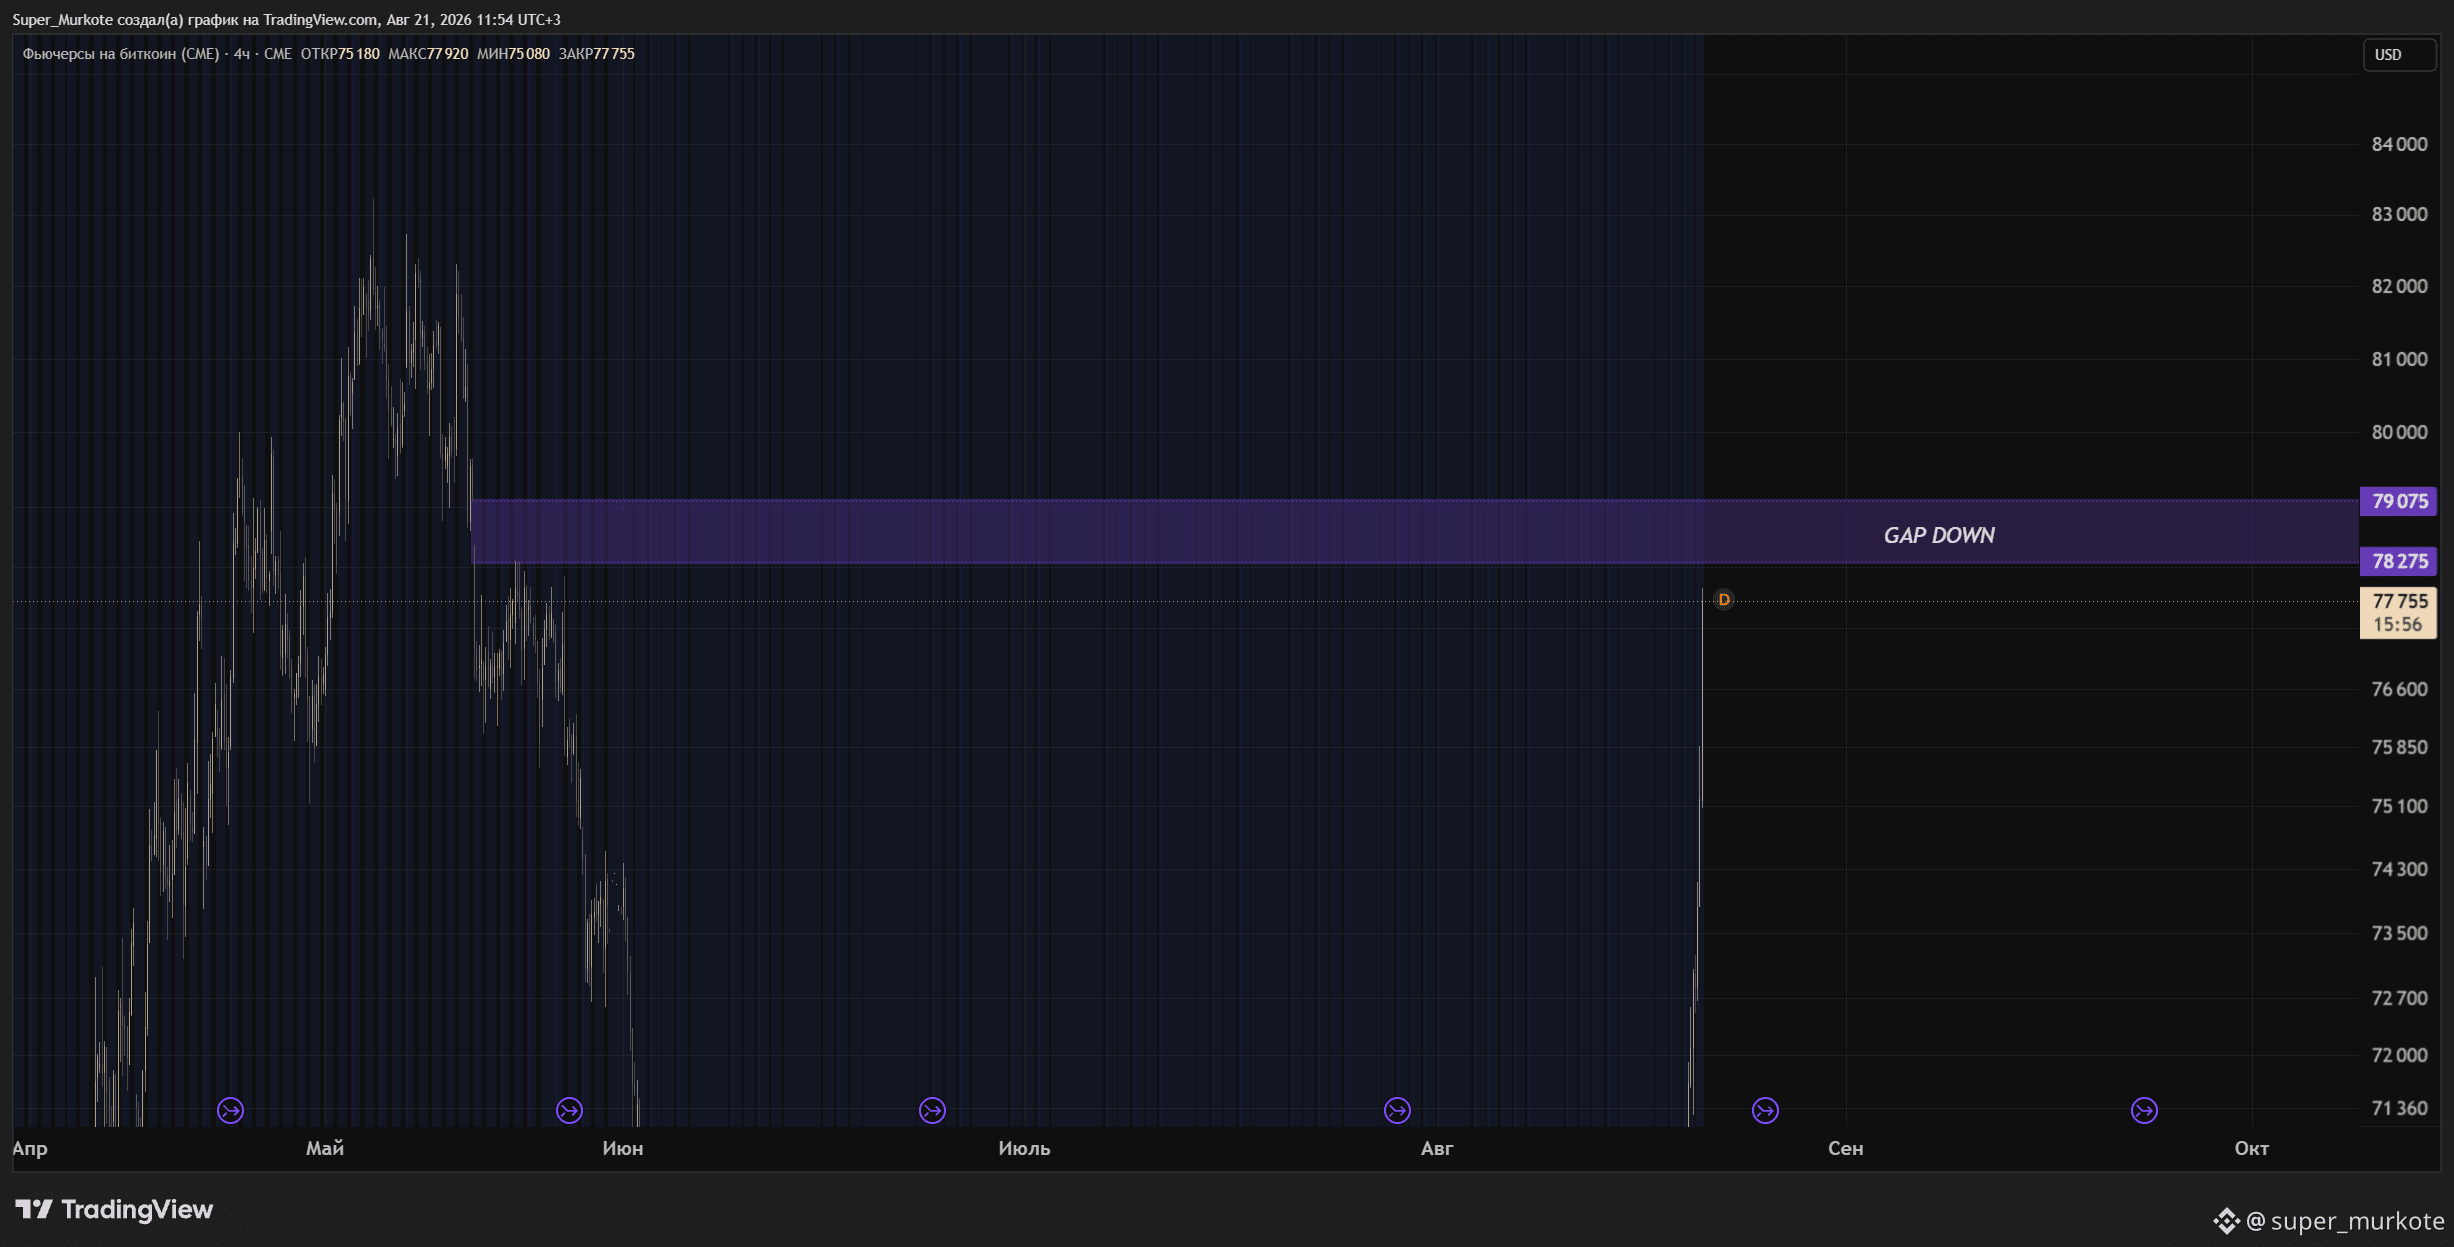Click the ОТКР value 75 180
Screen dimensions: 2454x1247
[358, 54]
